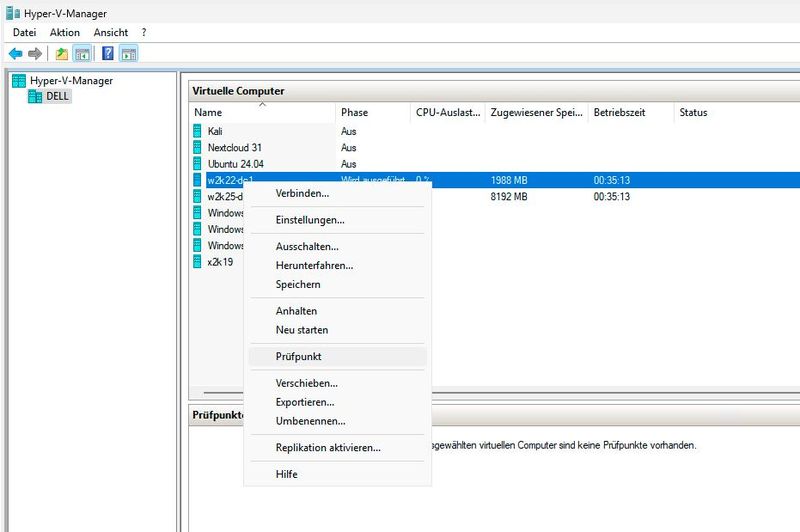
Task: Click the VM icon next to Nextcloud 31
Action: [x=197, y=147]
